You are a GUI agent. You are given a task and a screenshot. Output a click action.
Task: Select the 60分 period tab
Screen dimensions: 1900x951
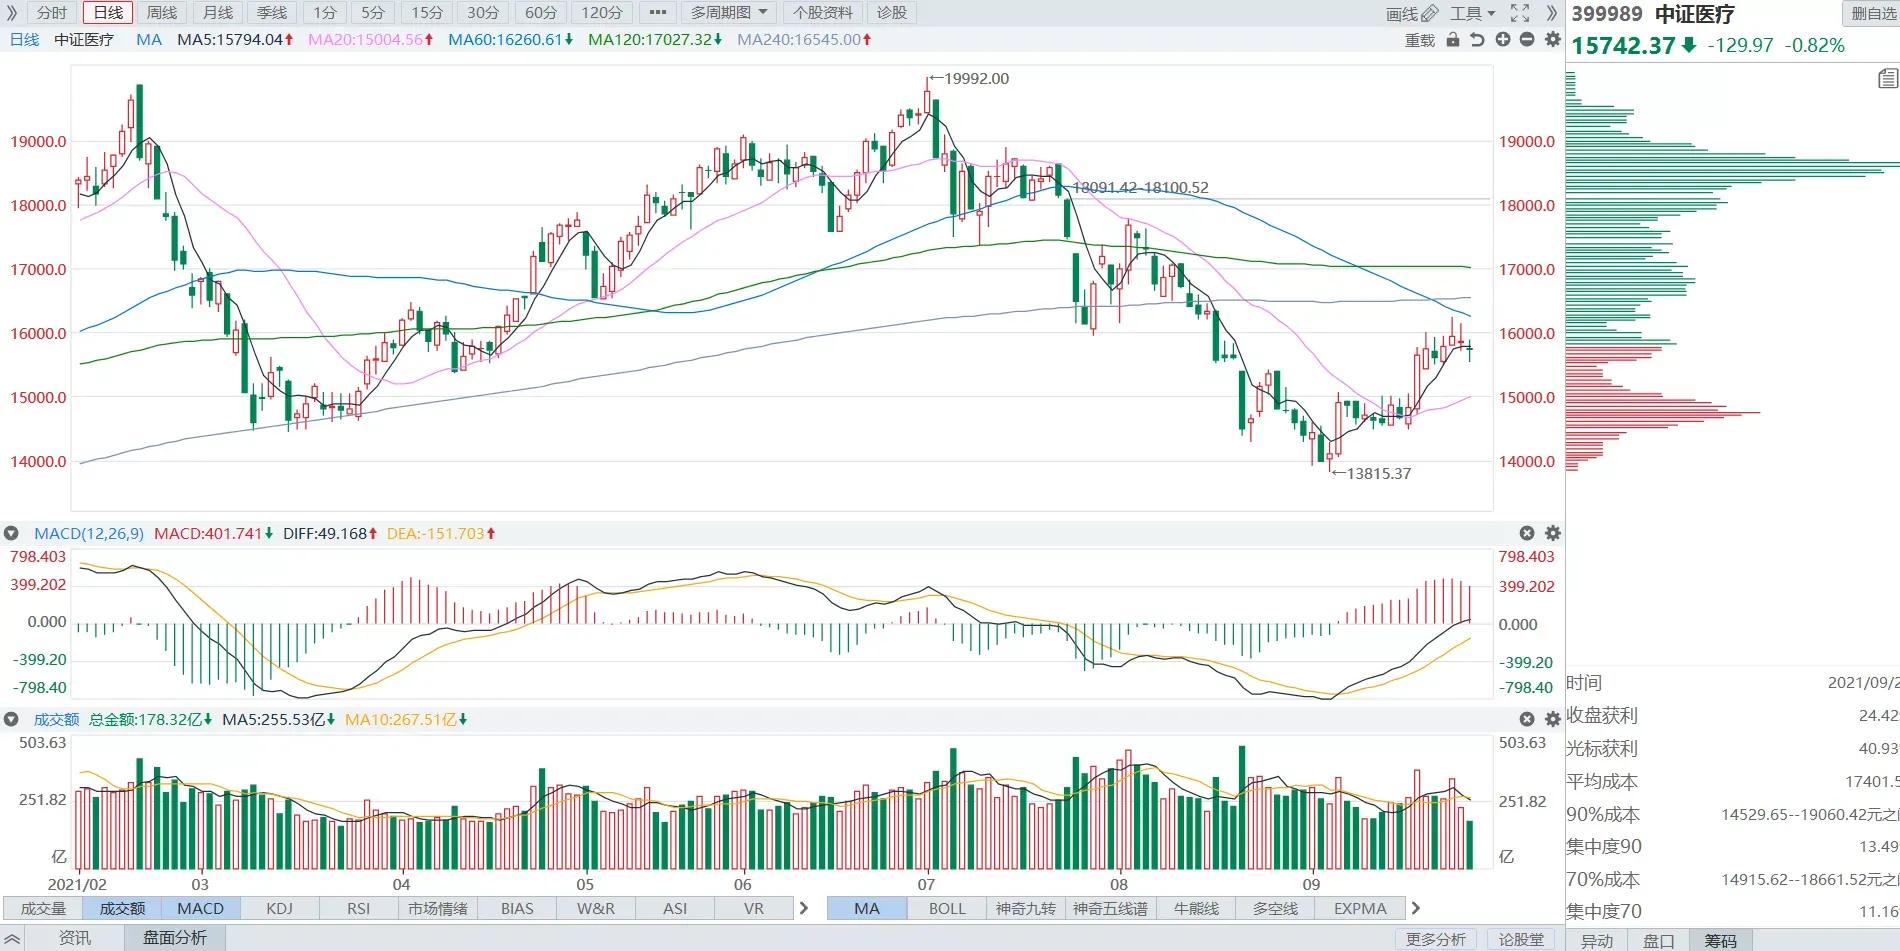541,13
